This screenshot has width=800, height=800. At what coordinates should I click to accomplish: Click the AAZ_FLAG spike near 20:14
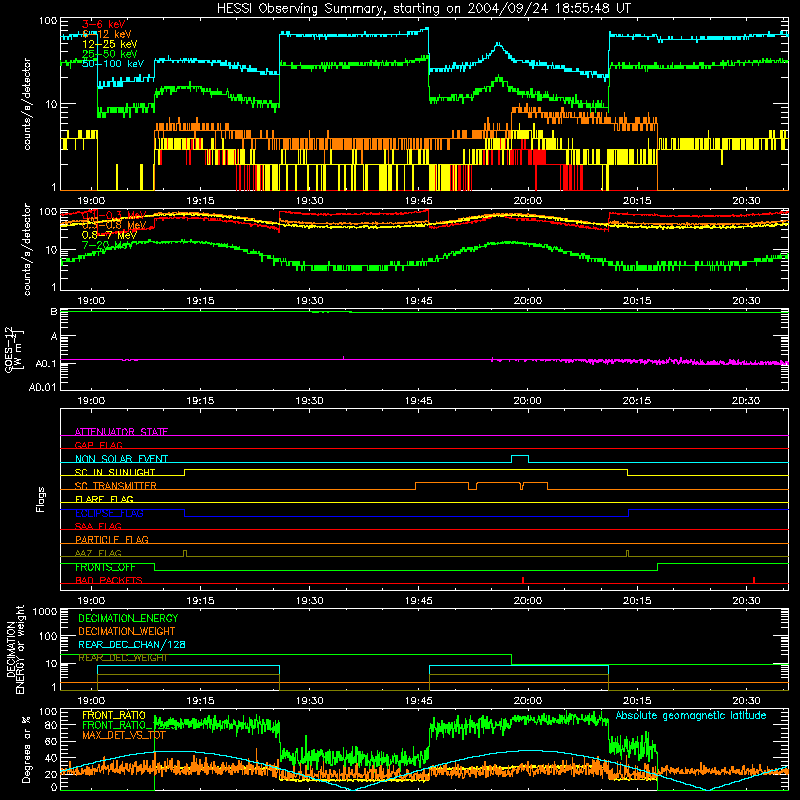628,554
